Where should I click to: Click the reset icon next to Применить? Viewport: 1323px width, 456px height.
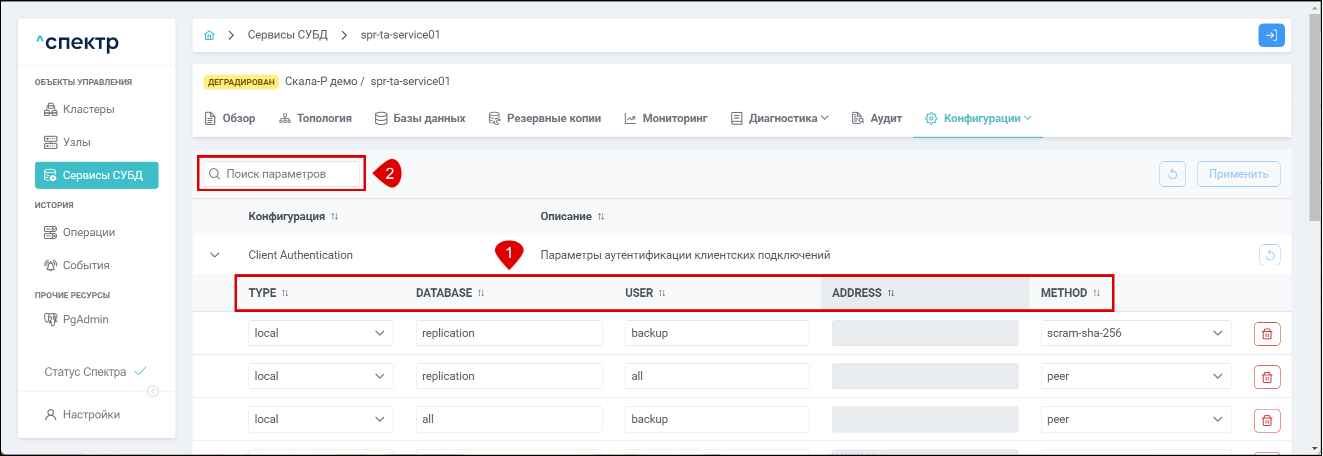[1172, 174]
